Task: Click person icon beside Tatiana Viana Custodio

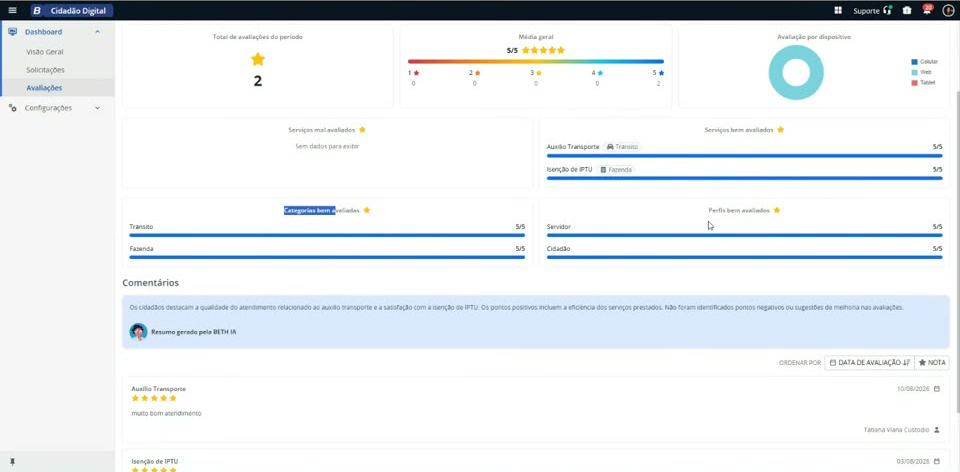Action: 937,430
